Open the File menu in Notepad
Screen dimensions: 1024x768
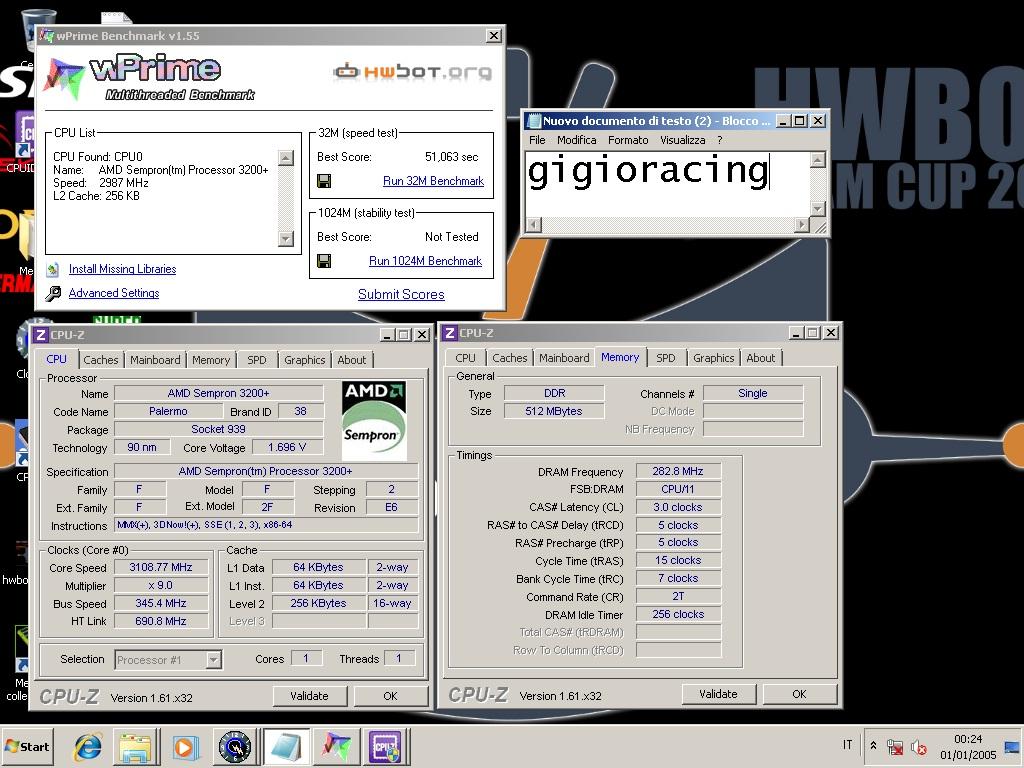coord(537,140)
